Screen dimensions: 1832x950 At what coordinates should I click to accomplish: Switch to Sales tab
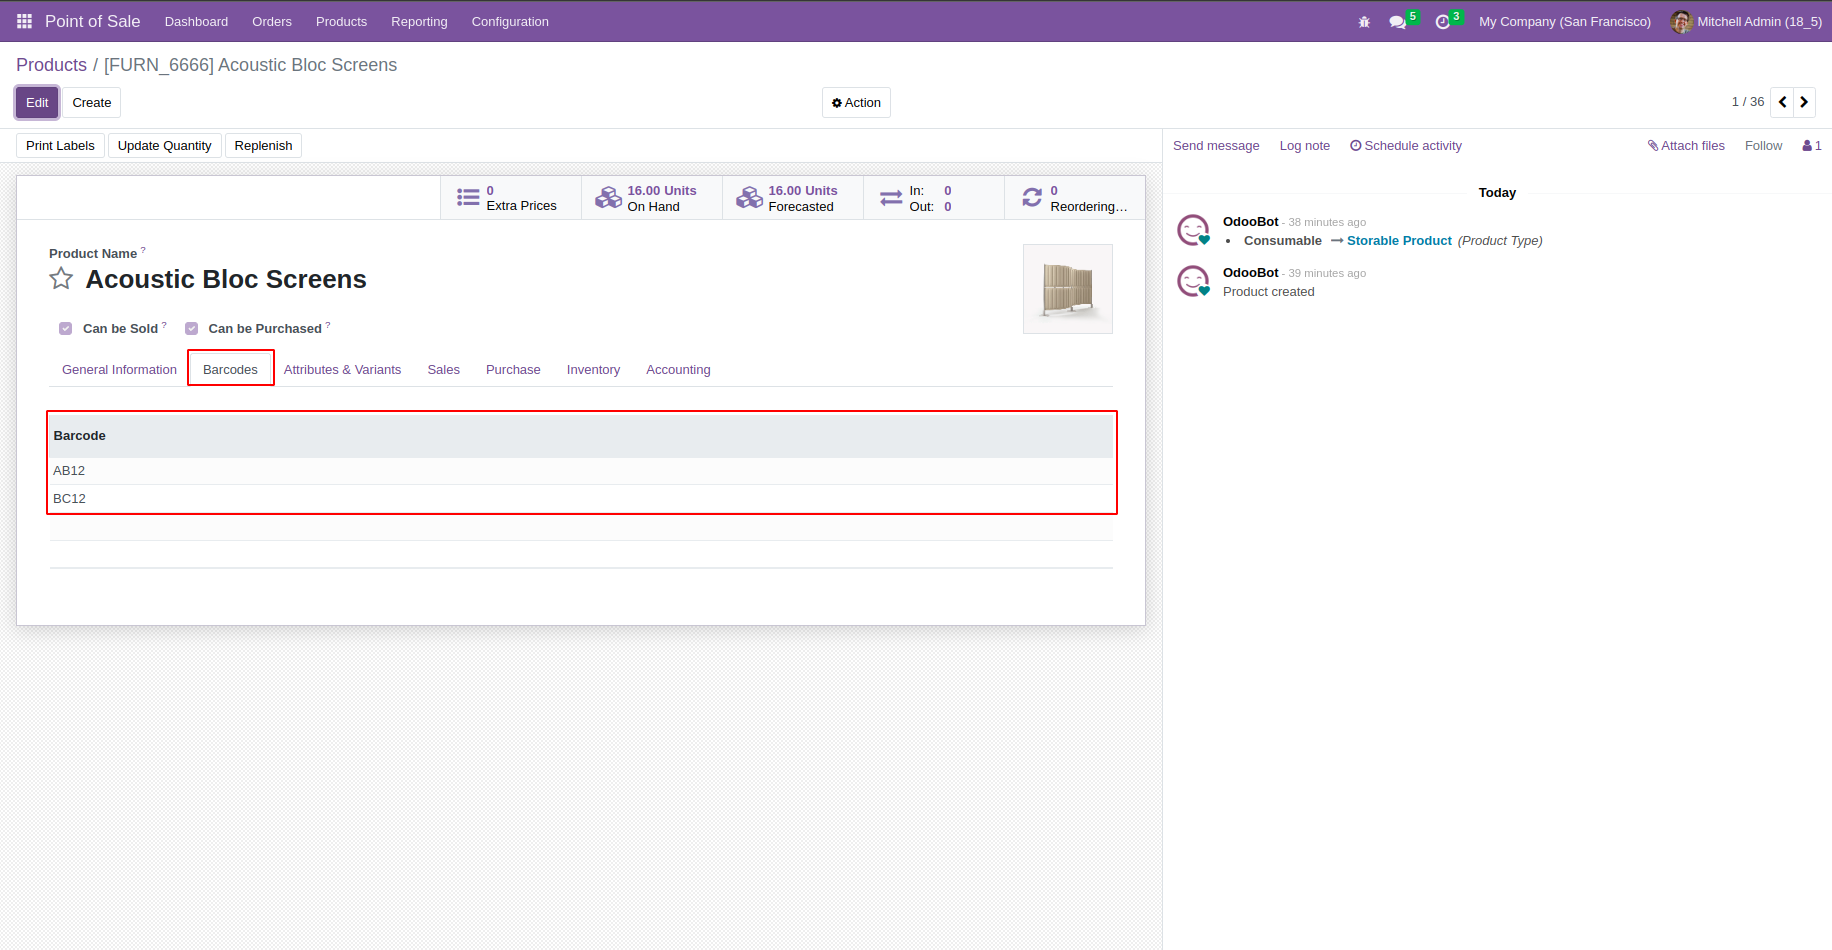(444, 370)
